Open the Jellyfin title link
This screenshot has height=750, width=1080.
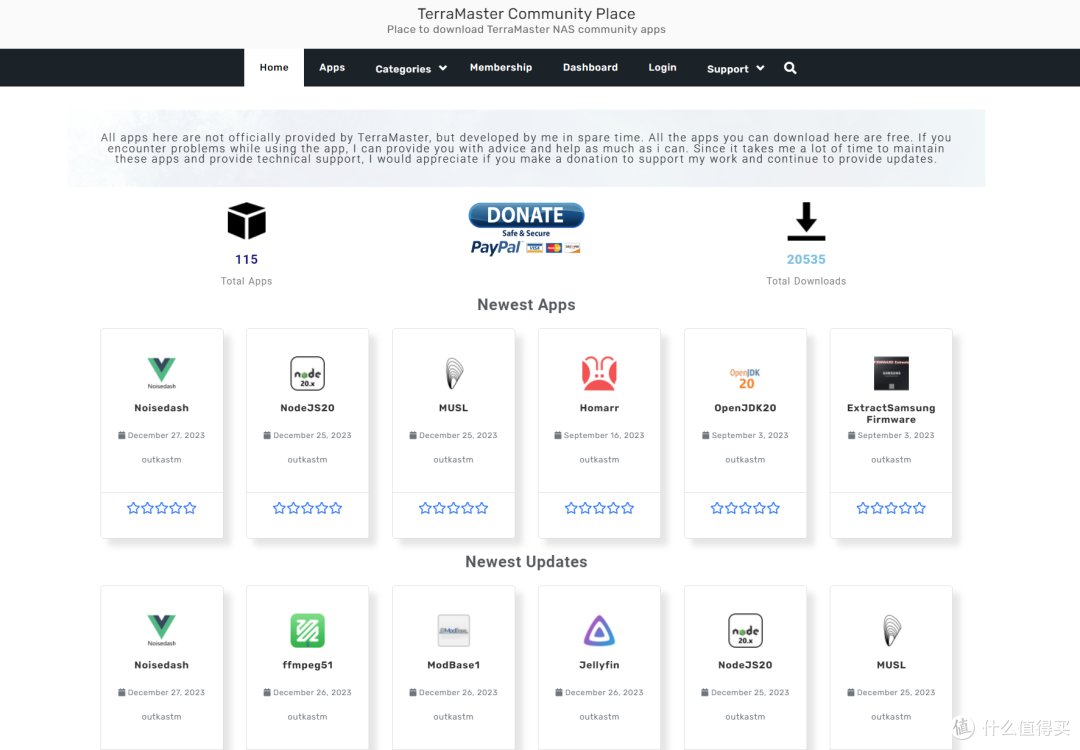pyautogui.click(x=599, y=665)
